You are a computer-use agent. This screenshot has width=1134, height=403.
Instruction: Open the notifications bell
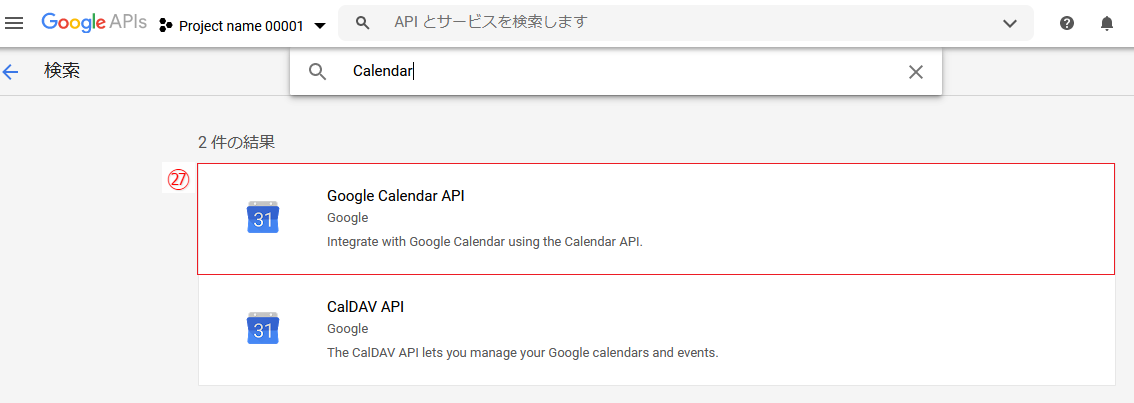point(1107,23)
